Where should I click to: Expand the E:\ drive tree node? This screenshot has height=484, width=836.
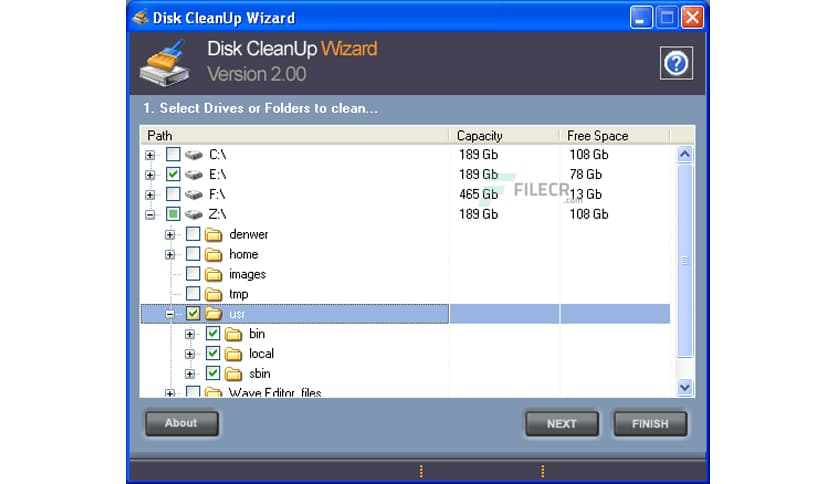[x=150, y=175]
